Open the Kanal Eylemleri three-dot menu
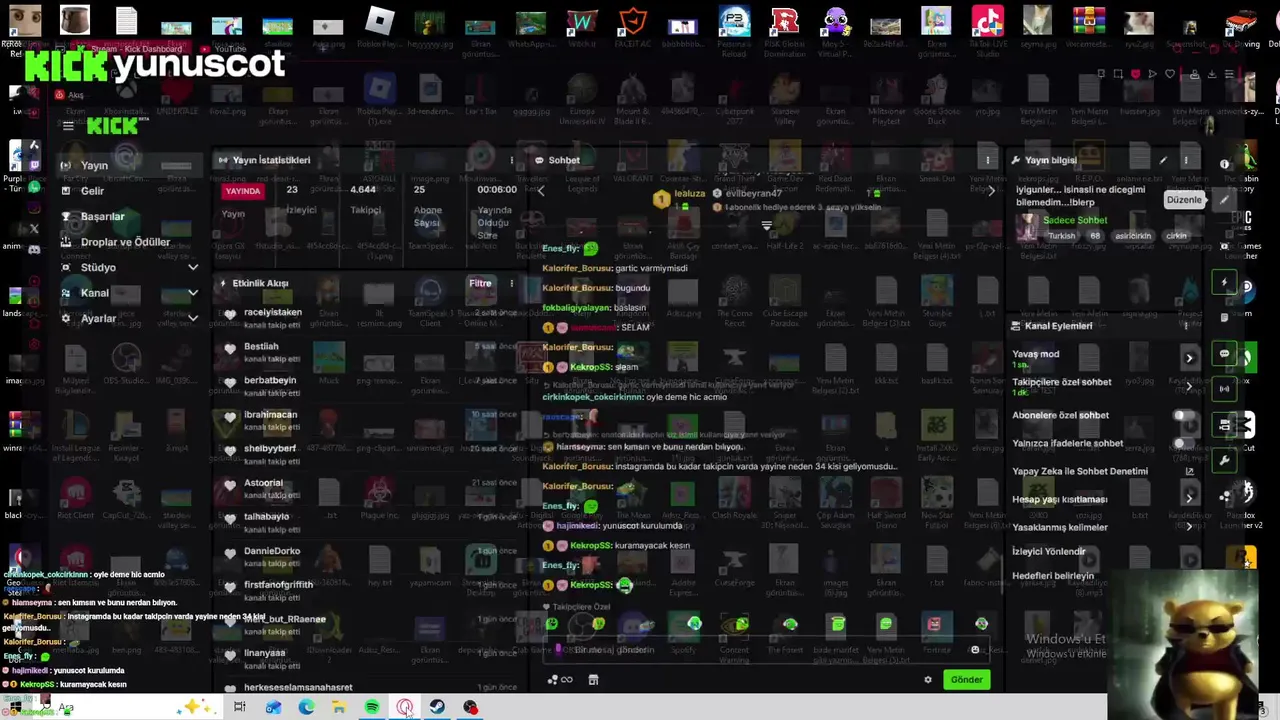 pos(1186,326)
